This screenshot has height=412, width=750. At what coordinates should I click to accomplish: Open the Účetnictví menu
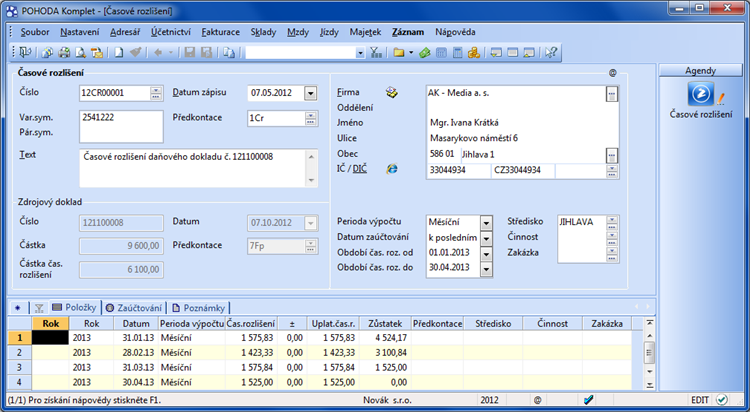[x=171, y=32]
